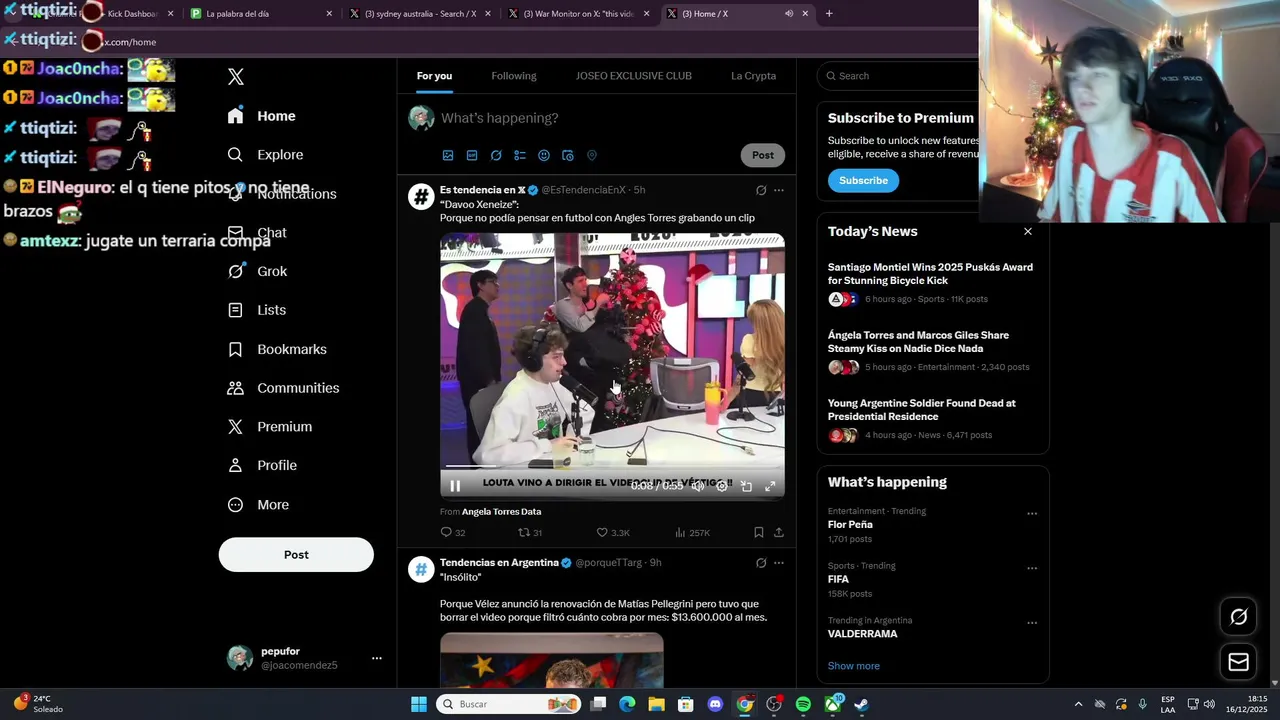This screenshot has width=1280, height=720.
Task: Switch to the For you tab
Action: tap(434, 76)
